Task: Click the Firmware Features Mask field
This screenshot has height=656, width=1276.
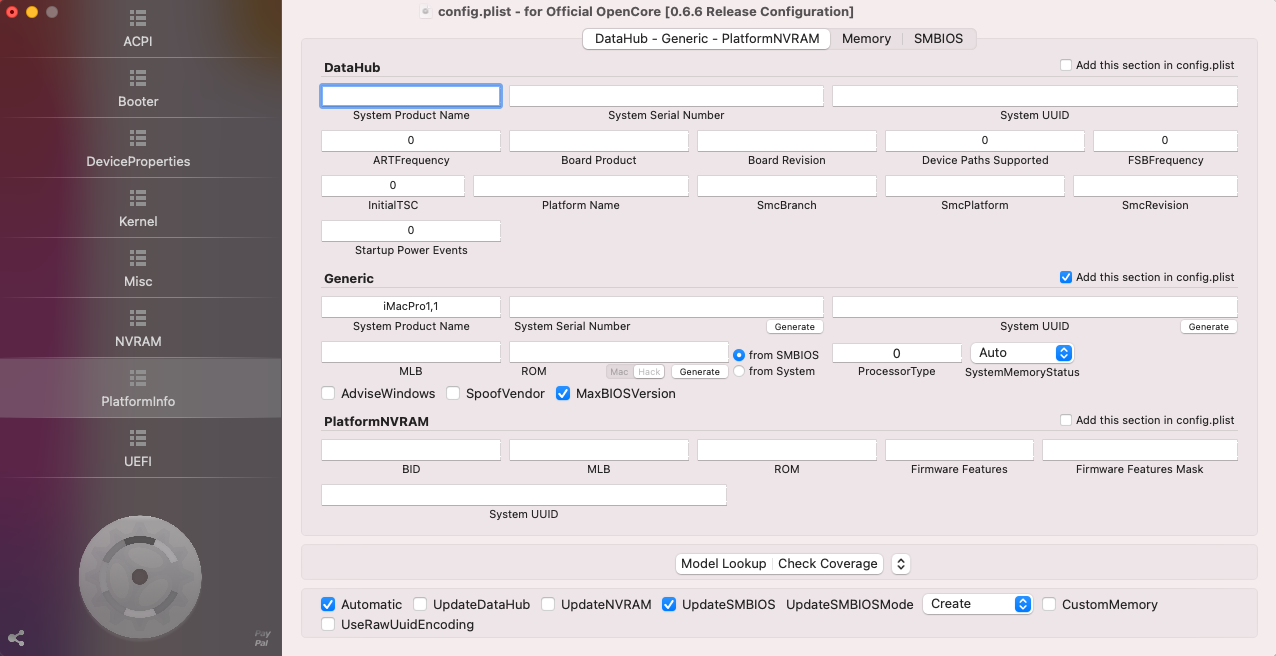Action: [x=1140, y=450]
